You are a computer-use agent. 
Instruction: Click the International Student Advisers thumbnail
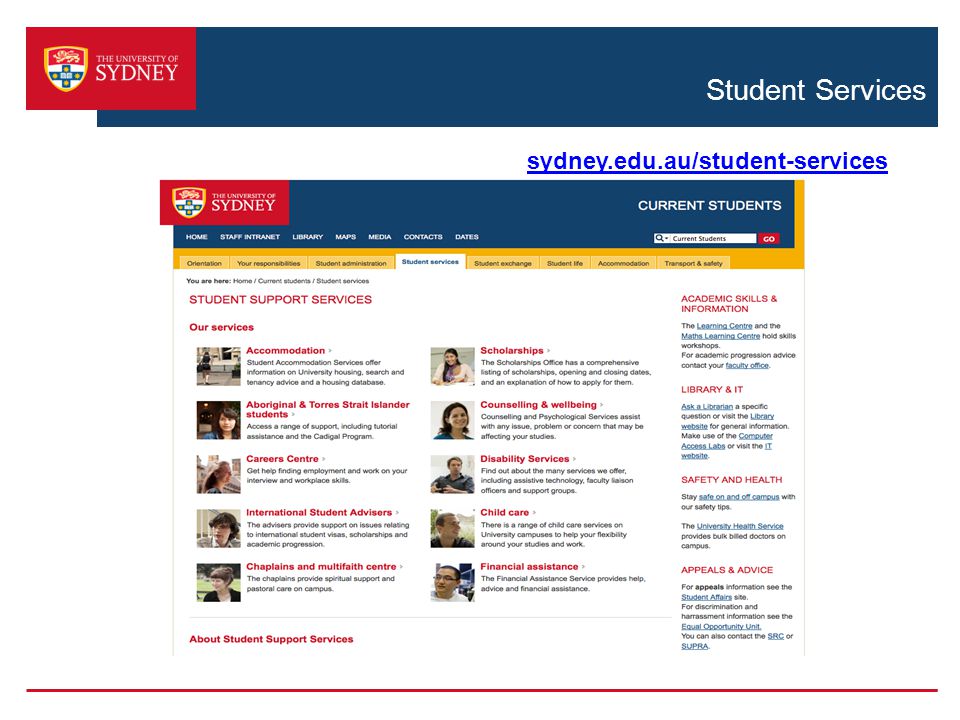click(219, 528)
